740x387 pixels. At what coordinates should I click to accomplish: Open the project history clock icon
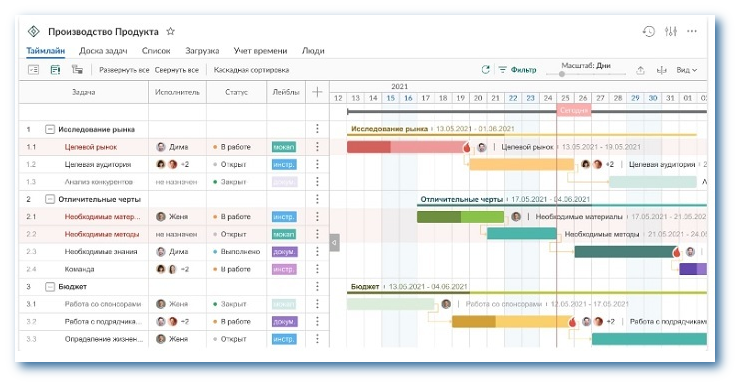pos(649,32)
